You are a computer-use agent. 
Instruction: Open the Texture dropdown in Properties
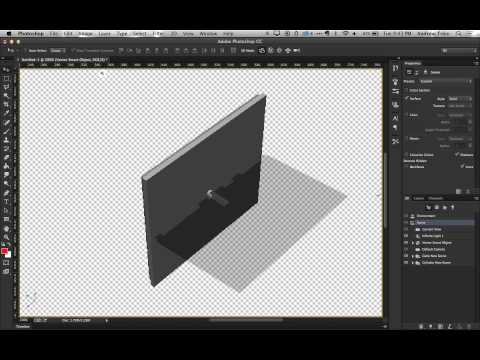click(x=460, y=106)
